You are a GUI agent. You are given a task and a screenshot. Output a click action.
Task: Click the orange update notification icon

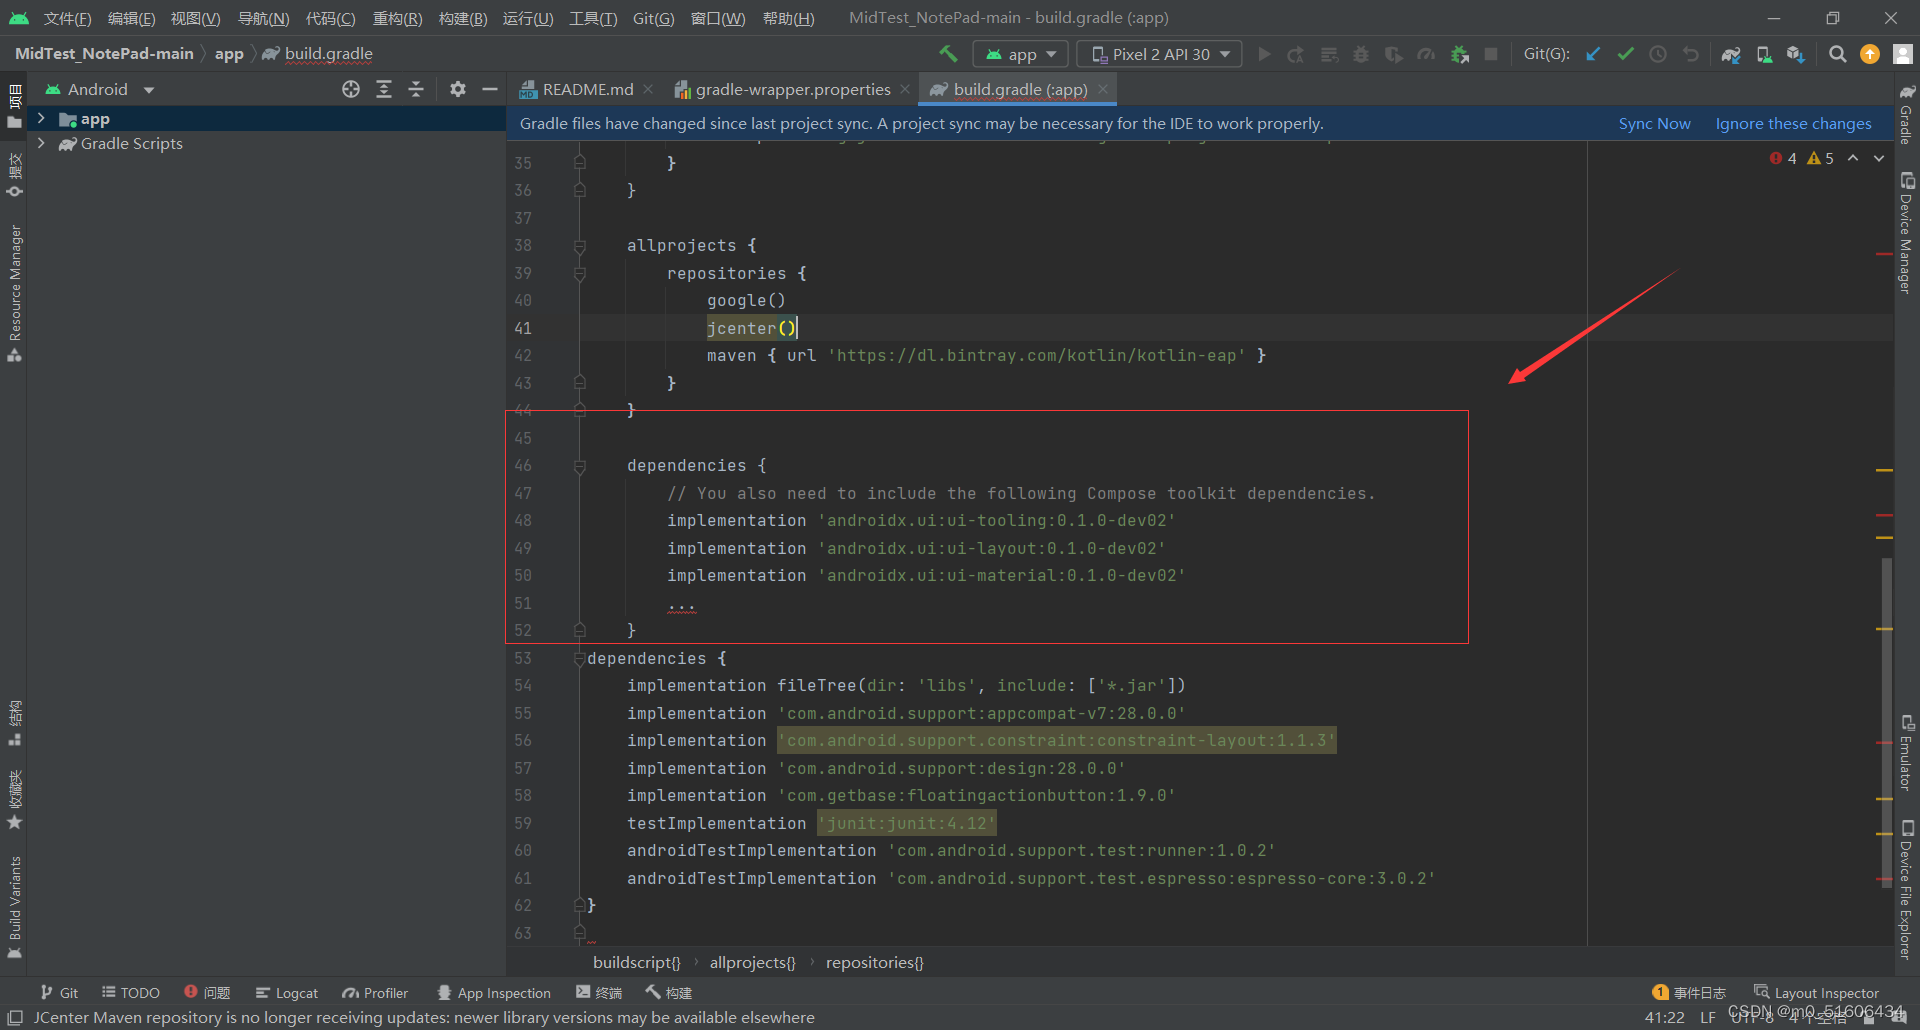[1870, 54]
